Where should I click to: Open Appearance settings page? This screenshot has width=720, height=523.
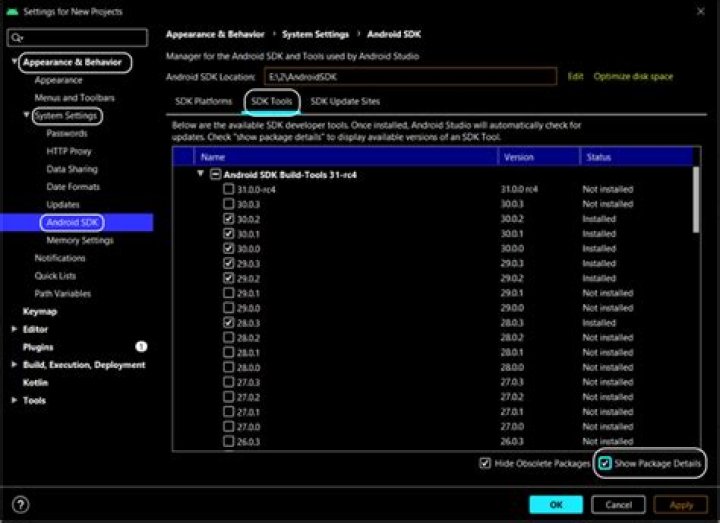58,80
